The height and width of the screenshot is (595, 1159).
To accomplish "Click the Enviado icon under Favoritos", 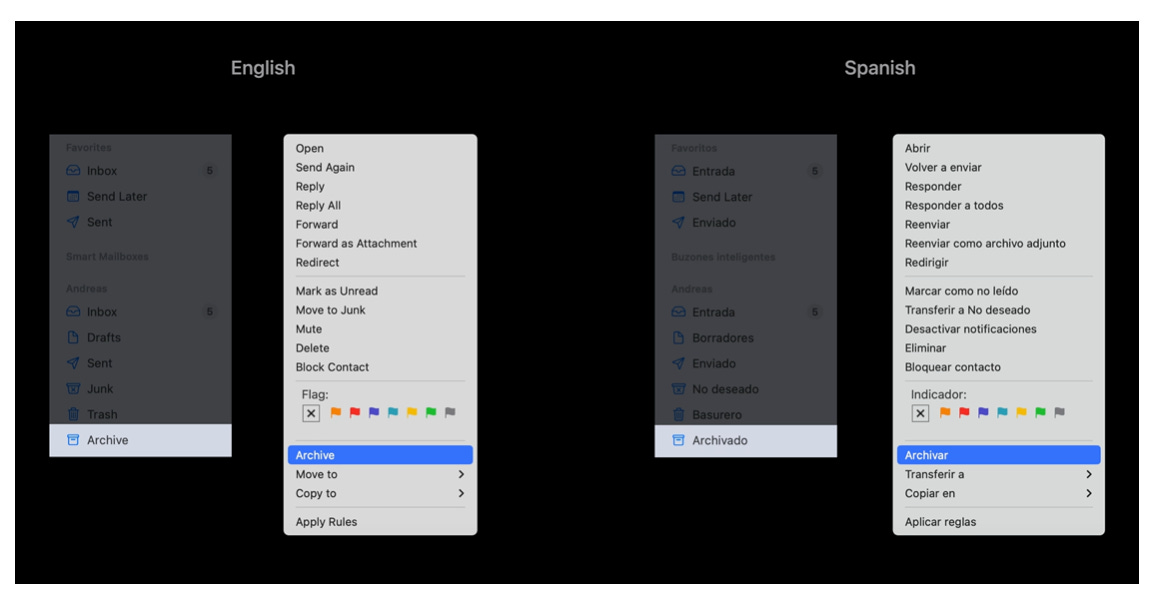I will pos(679,222).
